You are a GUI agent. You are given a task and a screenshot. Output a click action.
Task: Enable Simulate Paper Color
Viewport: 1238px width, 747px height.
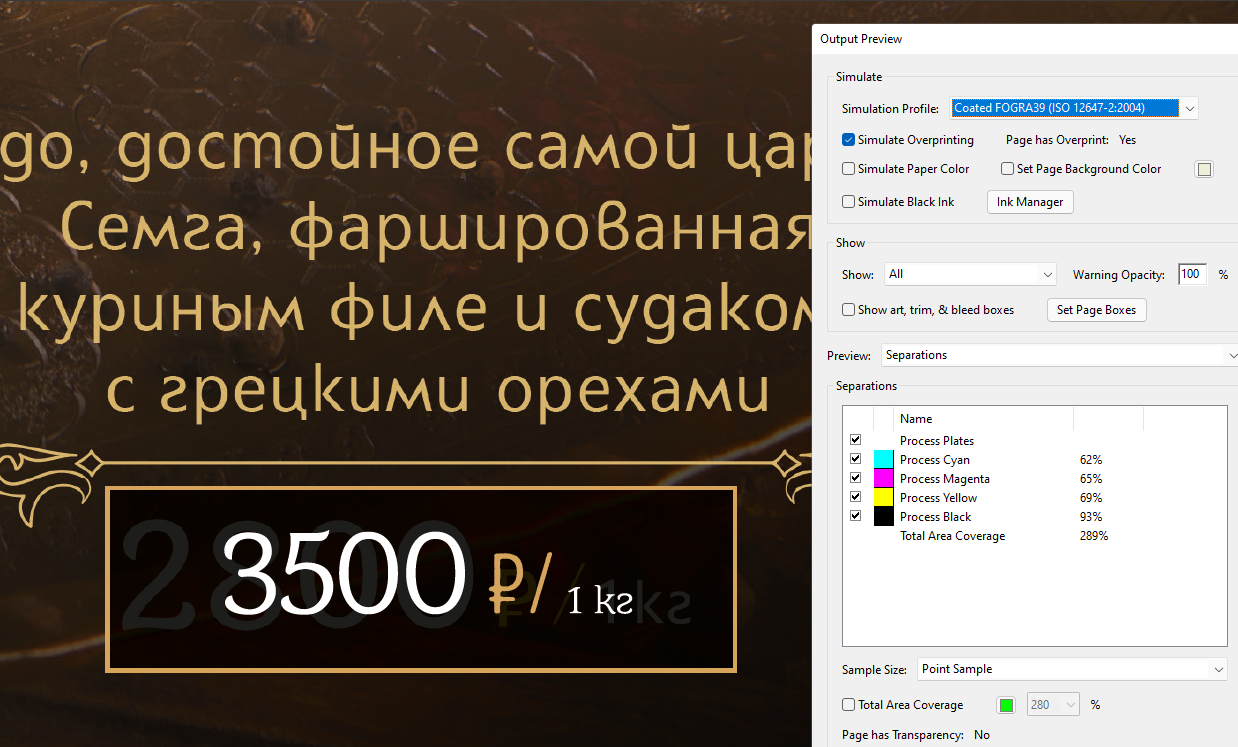coord(847,169)
